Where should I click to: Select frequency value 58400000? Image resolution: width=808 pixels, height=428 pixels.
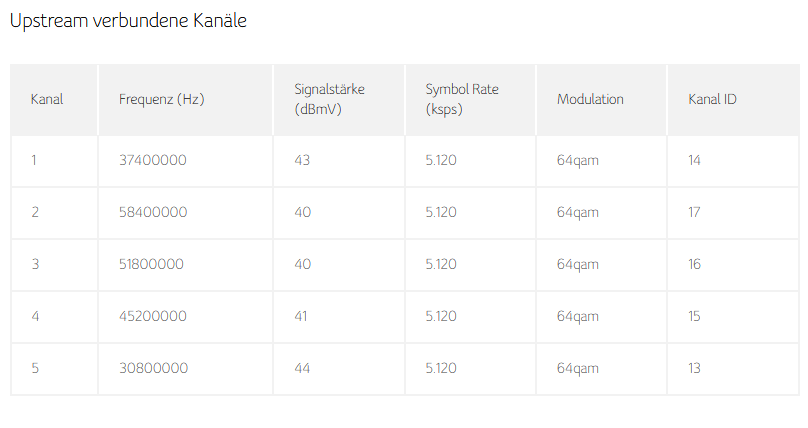click(153, 212)
